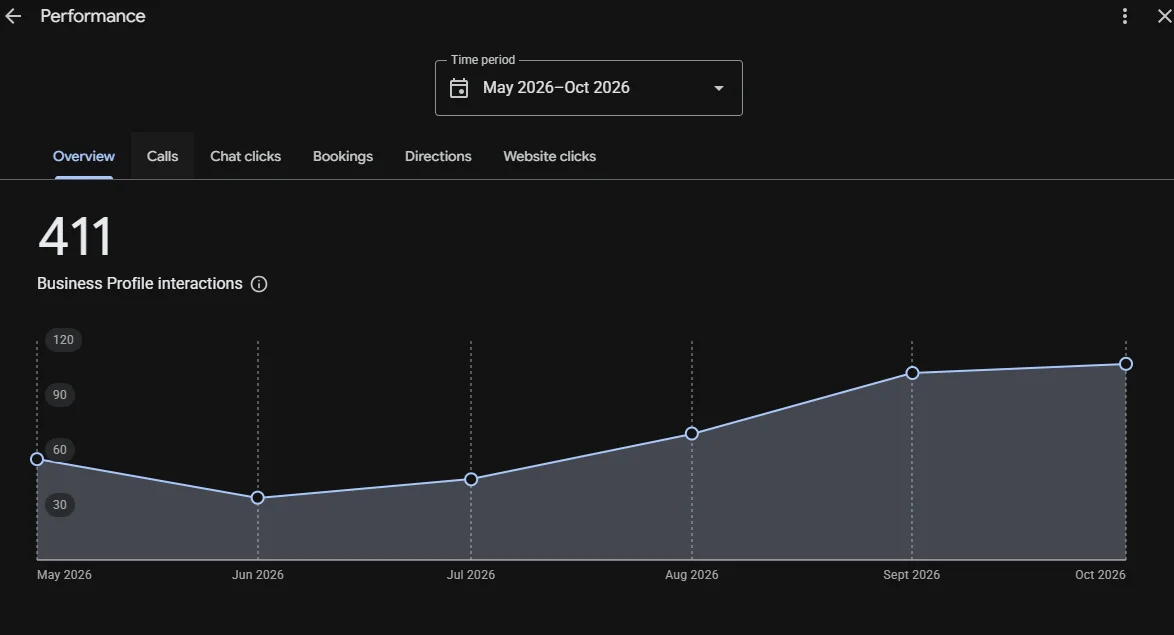This screenshot has width=1174, height=635.
Task: Open the Chat clicks tab
Action: (246, 156)
